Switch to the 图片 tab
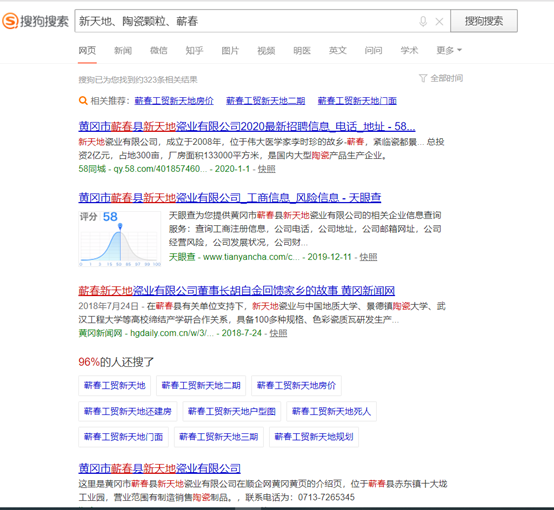 click(230, 51)
